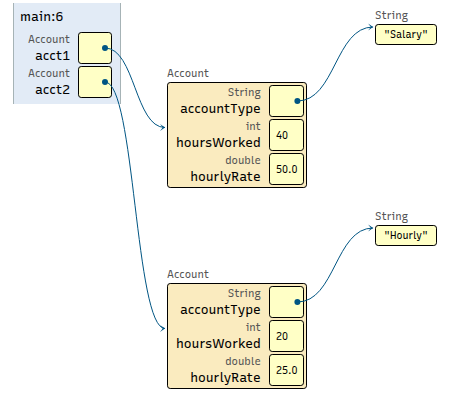Click the String label above "Hourly"
Screen dimensions: 450x408
click(392, 217)
